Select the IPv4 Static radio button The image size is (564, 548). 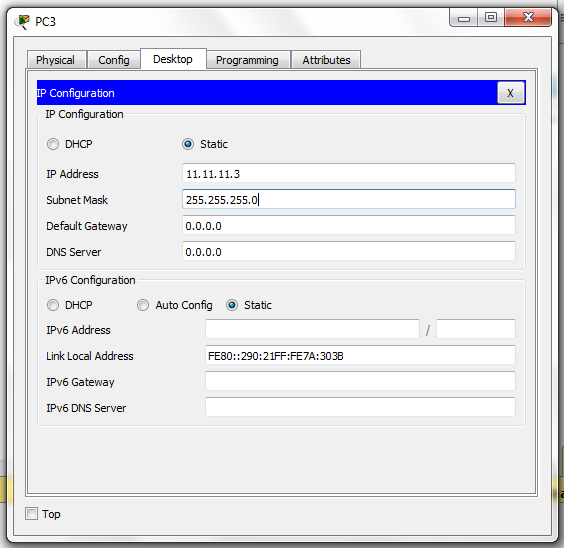pyautogui.click(x=188, y=144)
